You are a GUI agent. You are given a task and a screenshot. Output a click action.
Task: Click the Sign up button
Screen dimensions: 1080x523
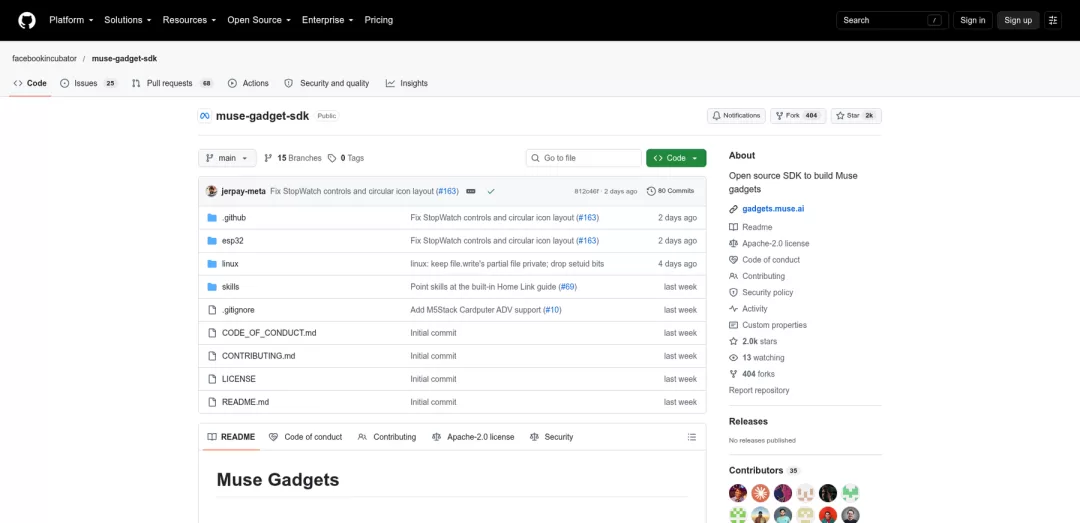click(1018, 20)
